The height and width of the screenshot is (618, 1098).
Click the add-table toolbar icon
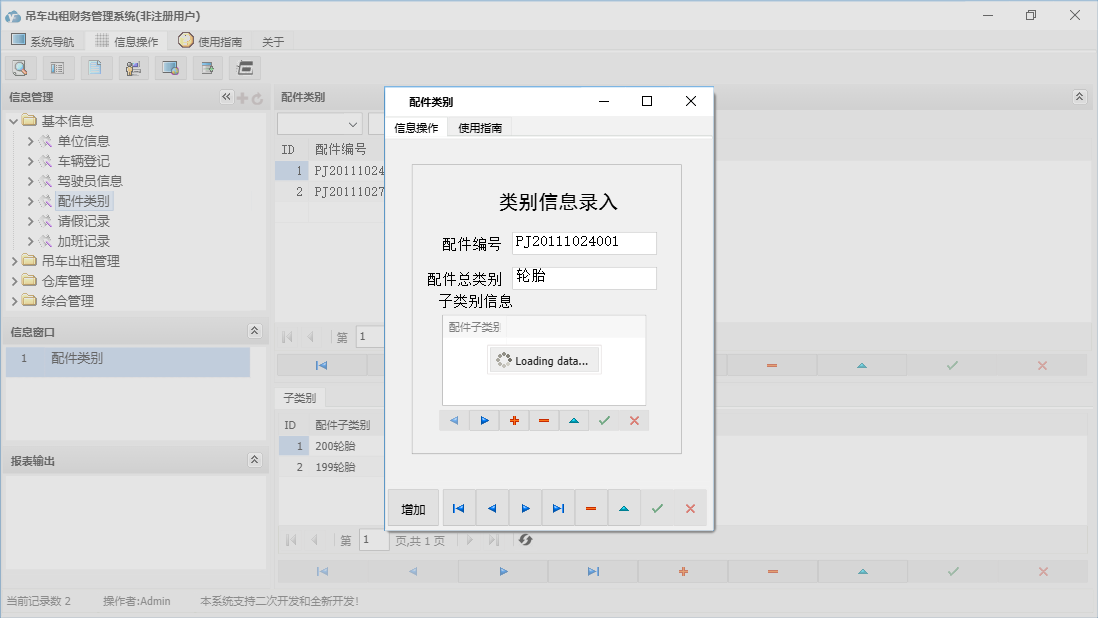coord(207,67)
